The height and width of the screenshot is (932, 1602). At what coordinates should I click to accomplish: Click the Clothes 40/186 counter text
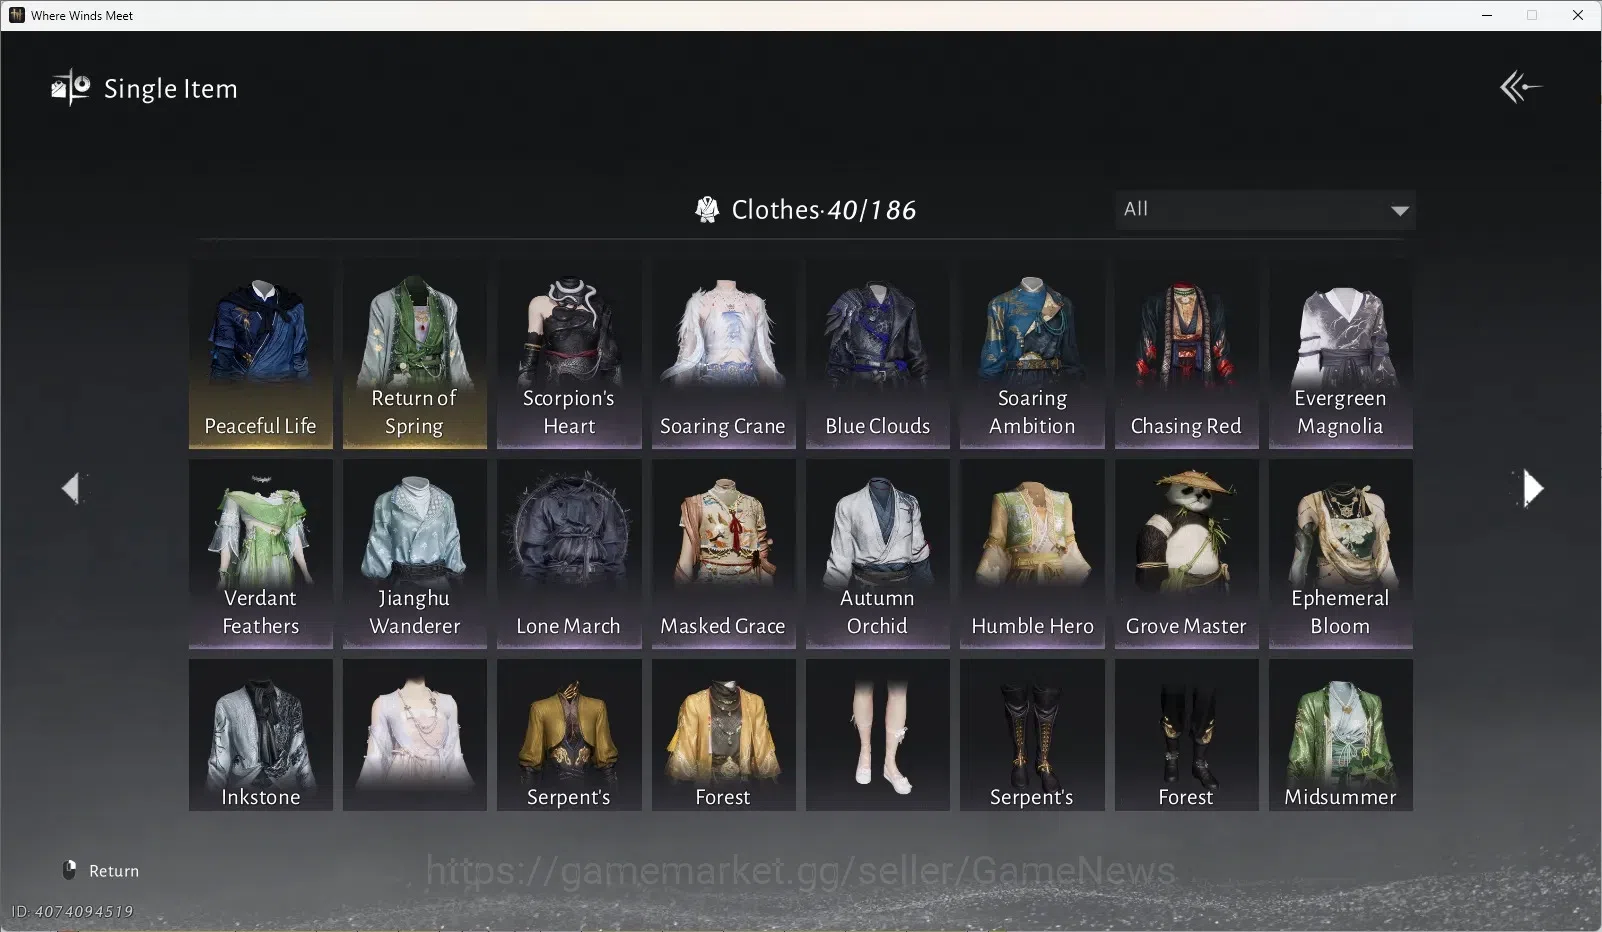824,210
